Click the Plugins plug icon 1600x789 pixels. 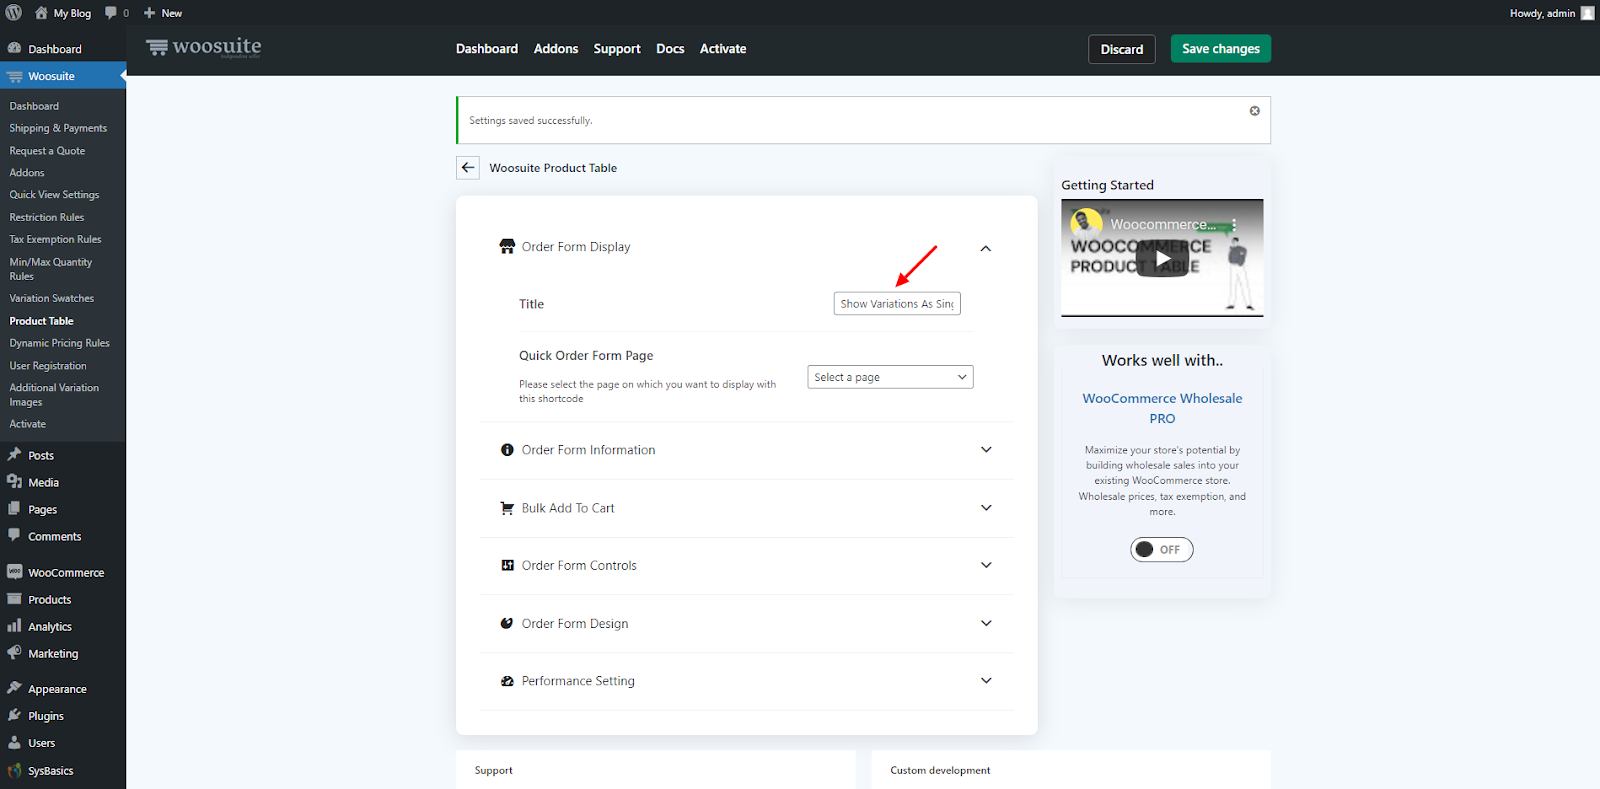(x=14, y=716)
